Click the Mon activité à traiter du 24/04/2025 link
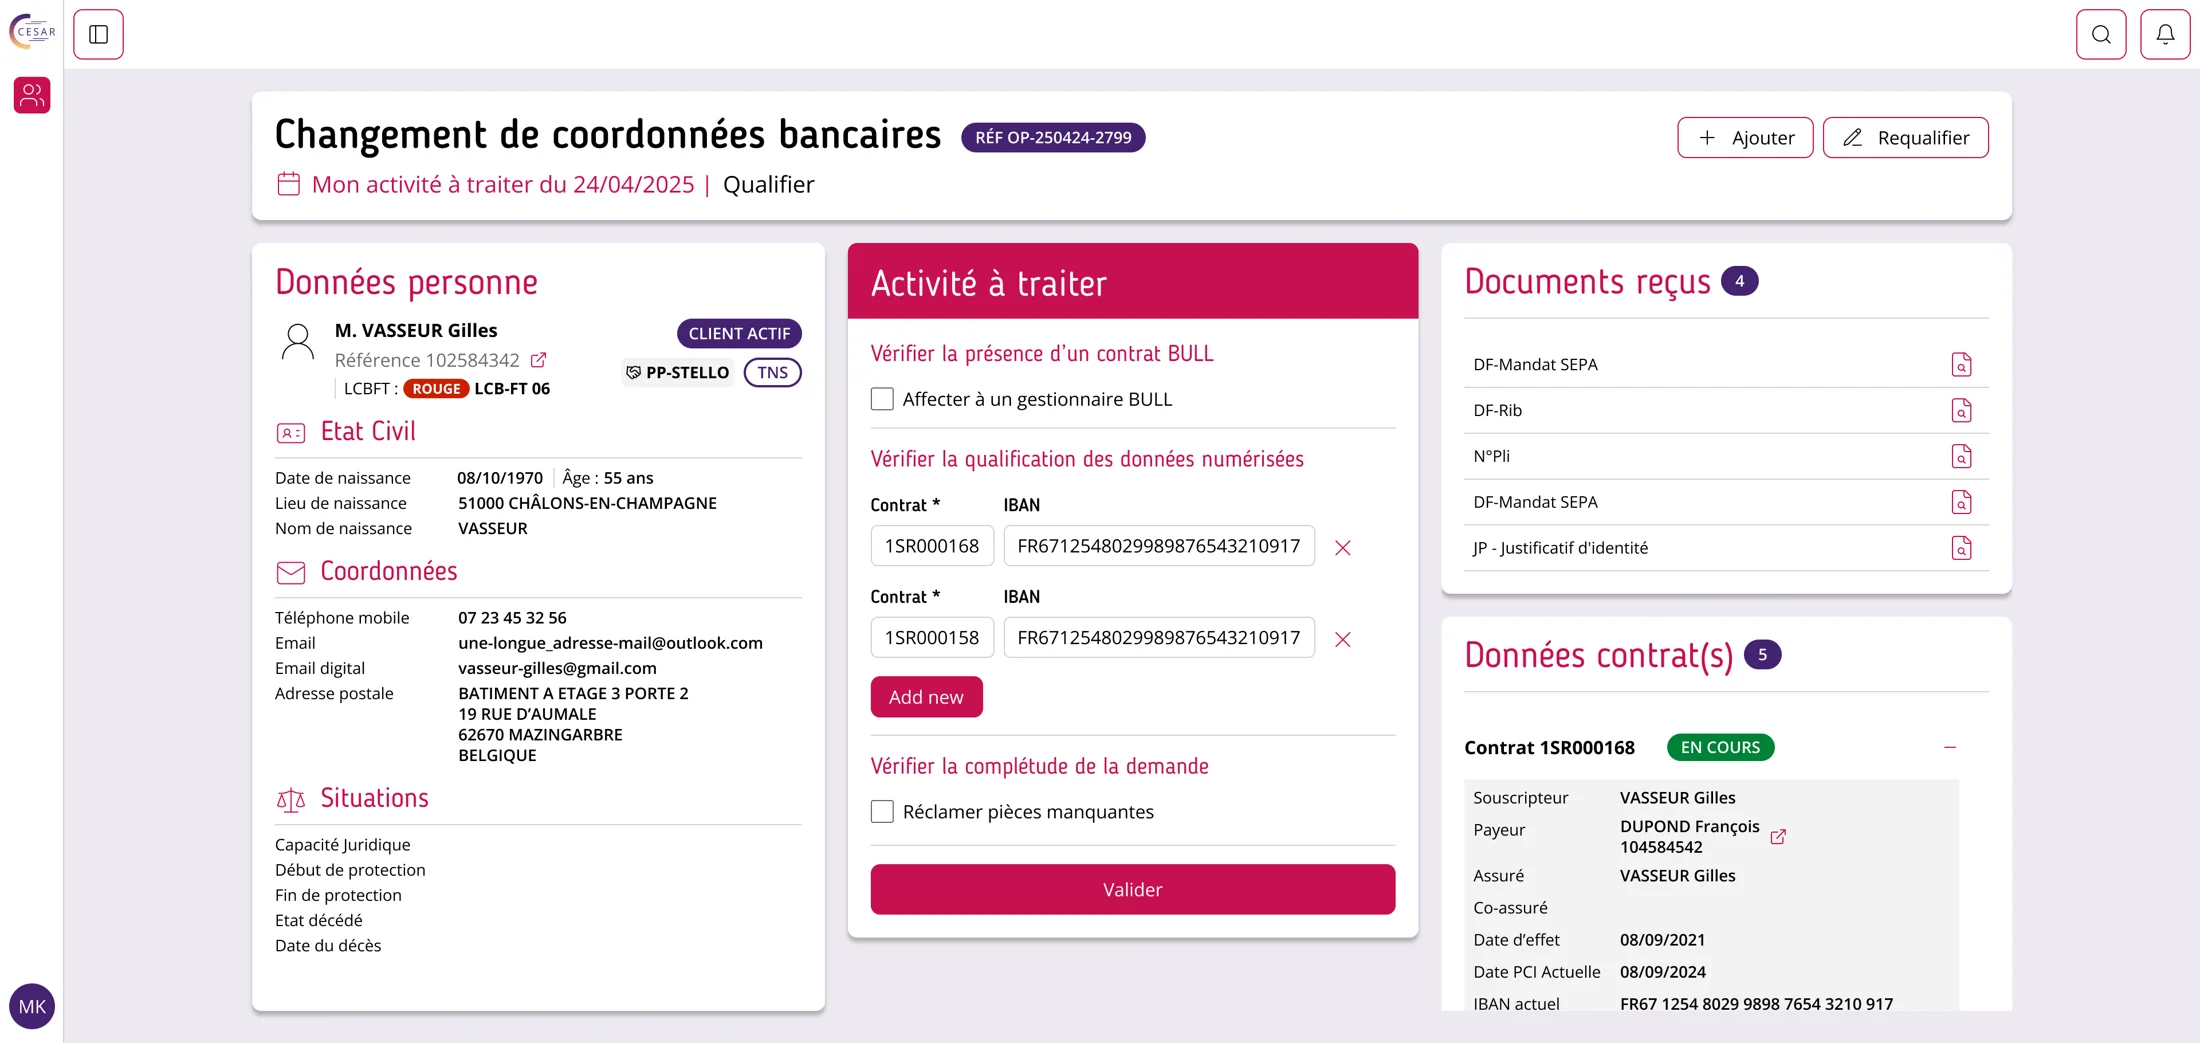Viewport: 2200px width, 1043px height. pos(503,184)
